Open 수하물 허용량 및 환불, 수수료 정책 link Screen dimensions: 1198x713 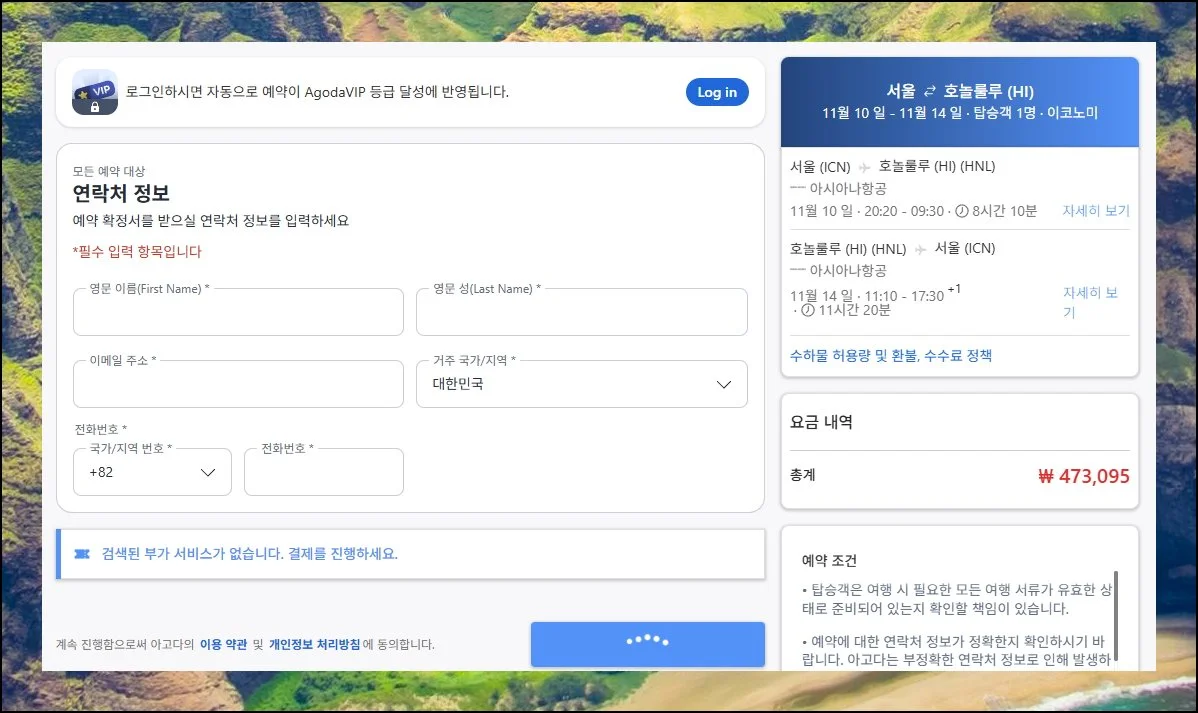click(891, 355)
